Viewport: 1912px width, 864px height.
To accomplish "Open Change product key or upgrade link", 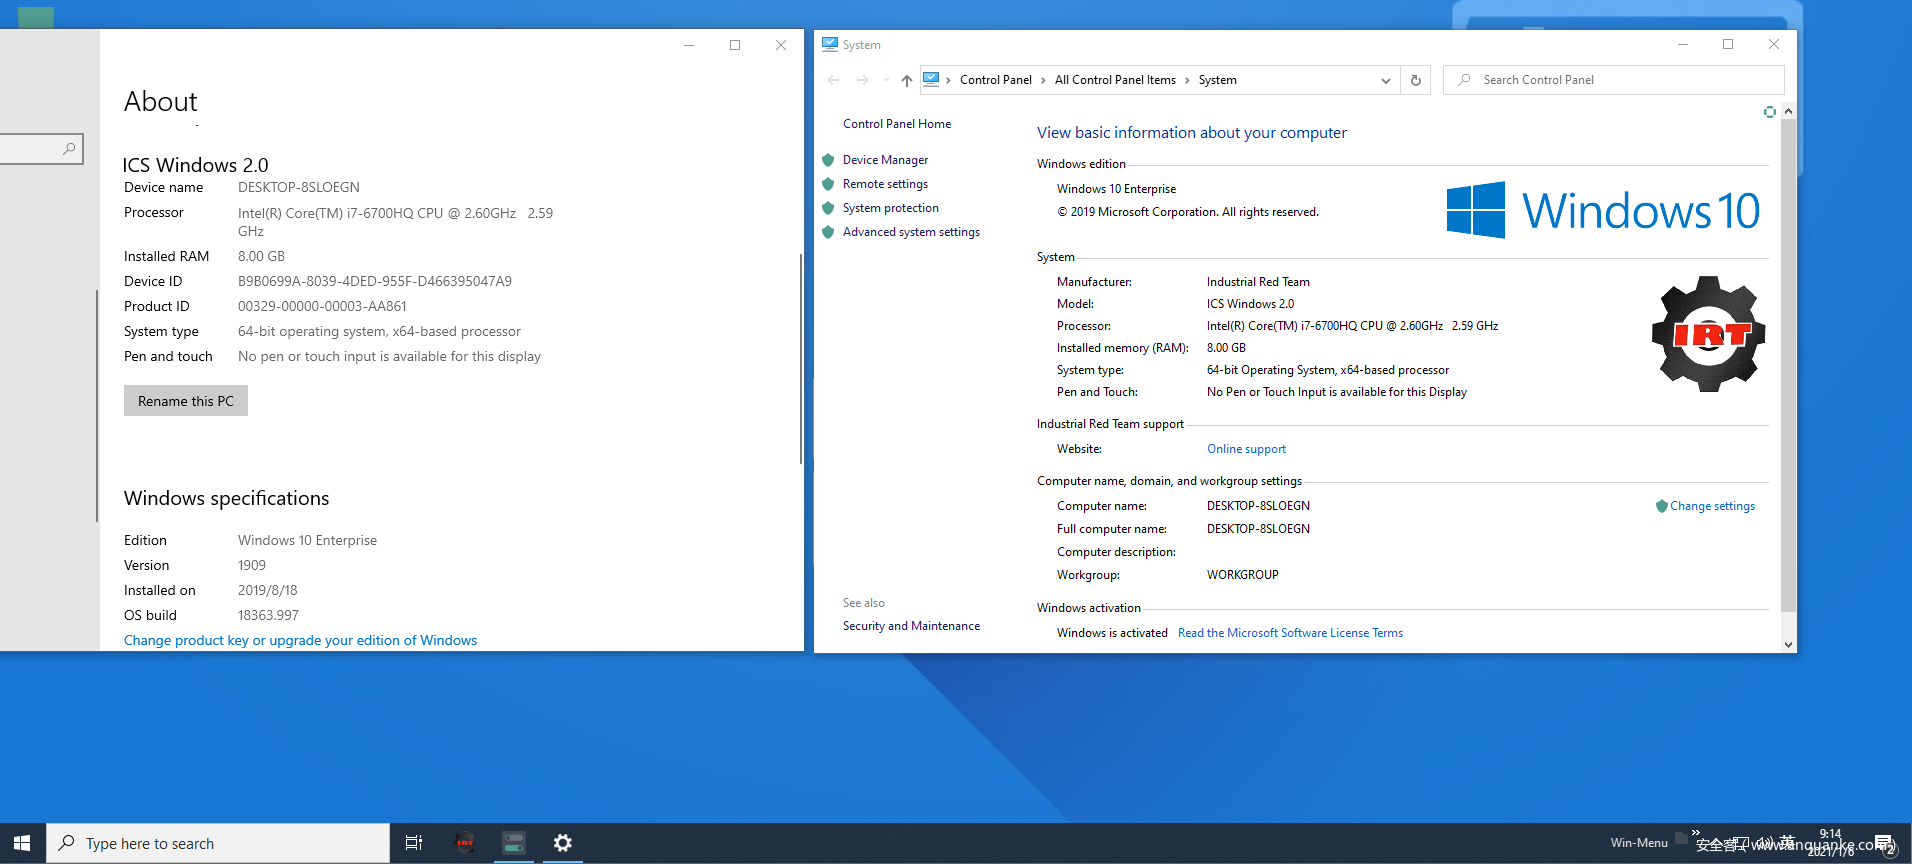I will click(x=300, y=640).
